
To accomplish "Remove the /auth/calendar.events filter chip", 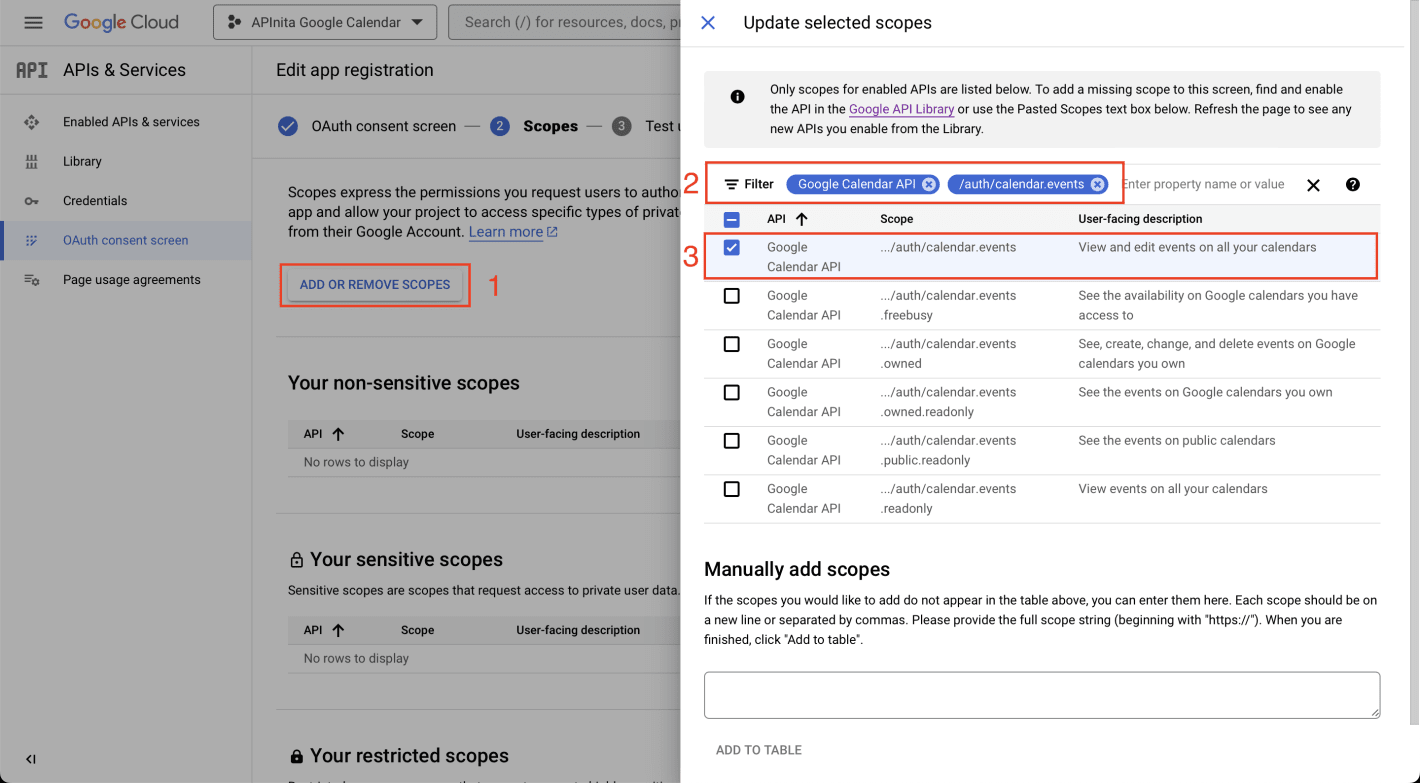I will click(1097, 184).
